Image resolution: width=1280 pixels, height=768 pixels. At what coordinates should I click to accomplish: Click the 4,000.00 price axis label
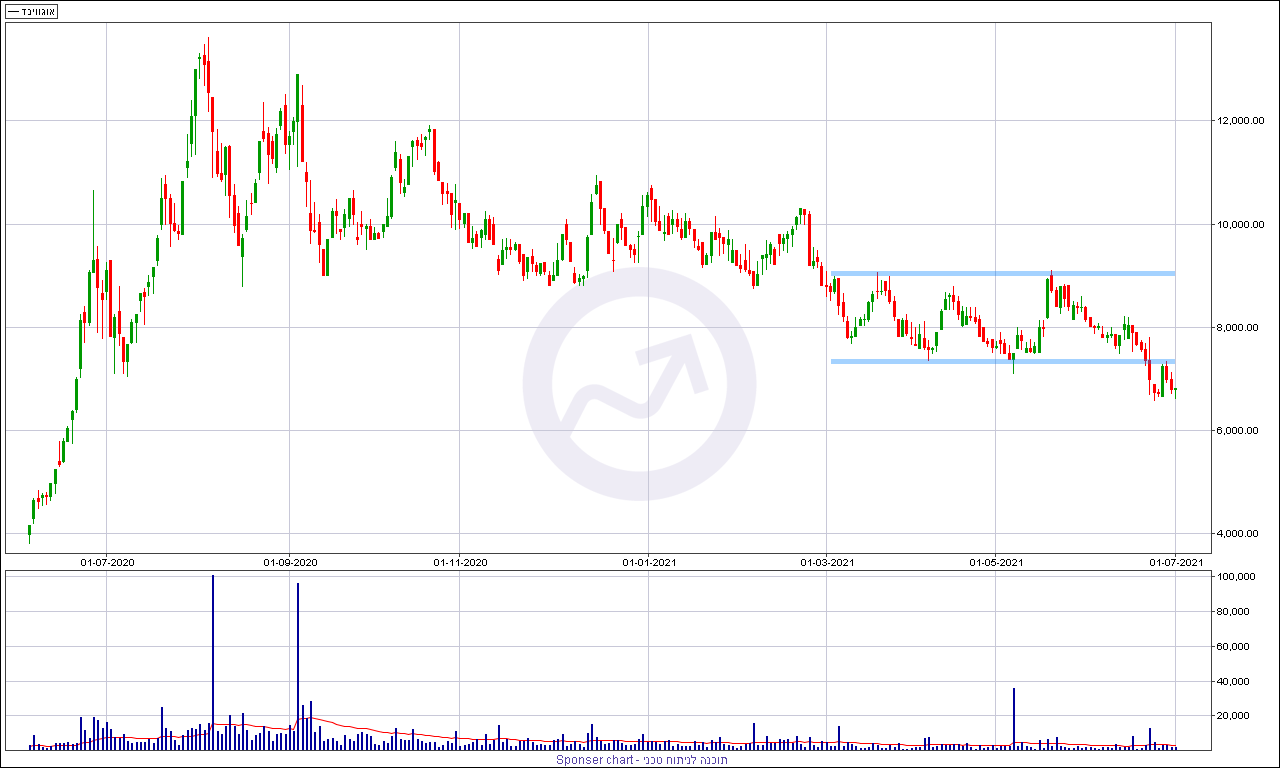tap(1226, 534)
